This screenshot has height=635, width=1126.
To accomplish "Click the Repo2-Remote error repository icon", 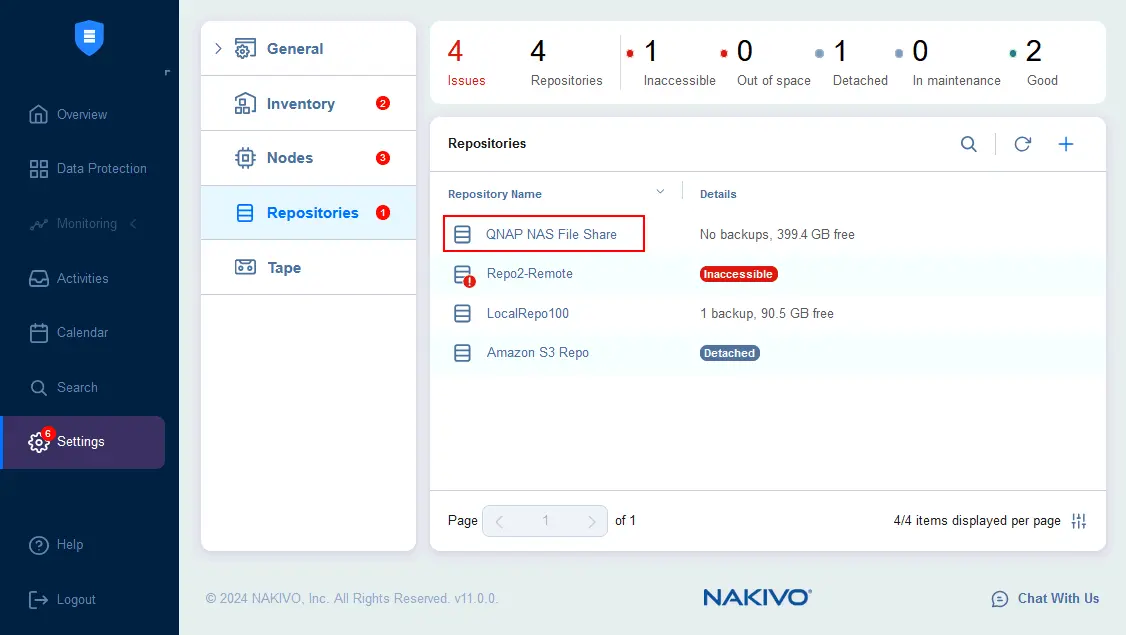I will tap(464, 275).
